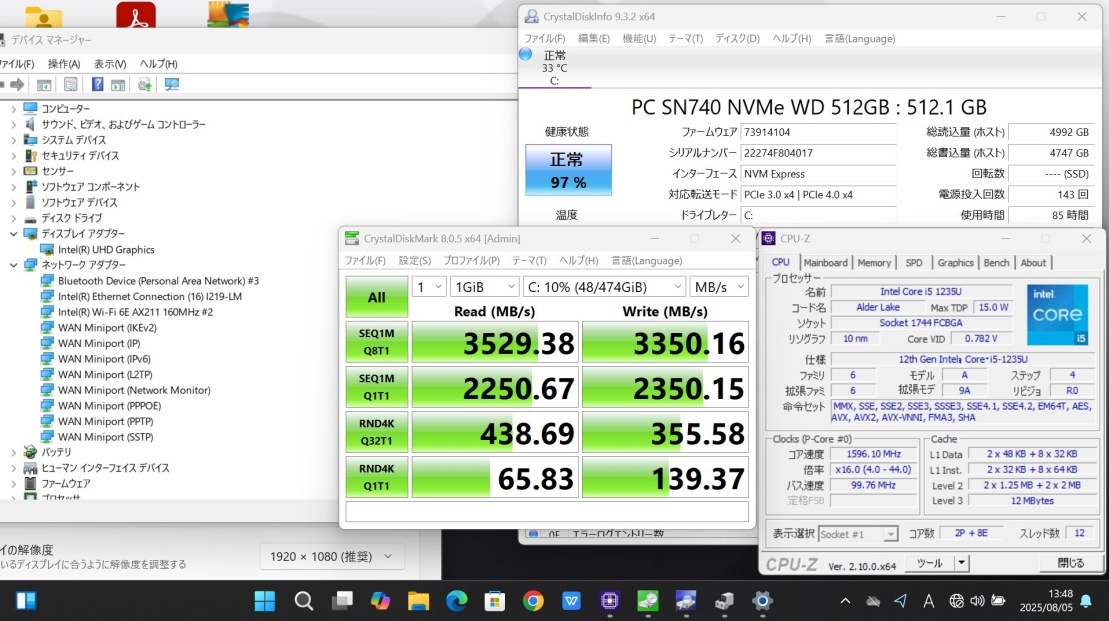
Task: Open the ツール dropdown arrow in CPU-Z
Action: click(961, 563)
